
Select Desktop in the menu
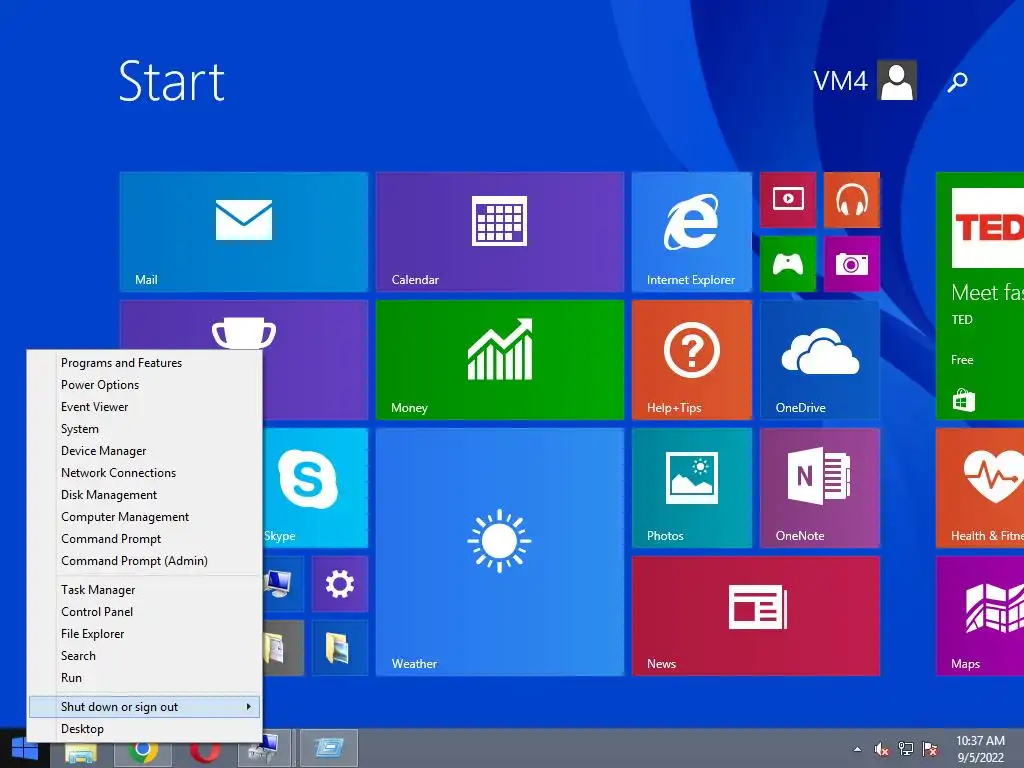[144, 729]
